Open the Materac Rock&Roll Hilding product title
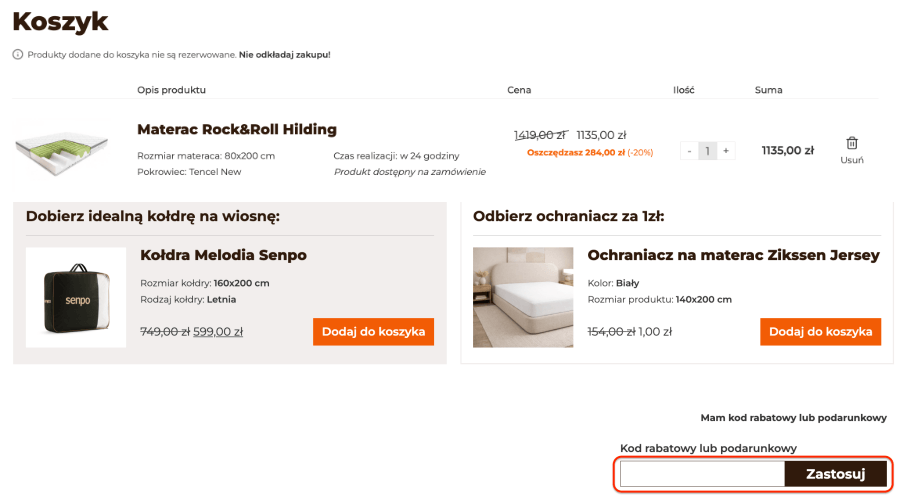Image resolution: width=900 pixels, height=495 pixels. pyautogui.click(x=236, y=130)
